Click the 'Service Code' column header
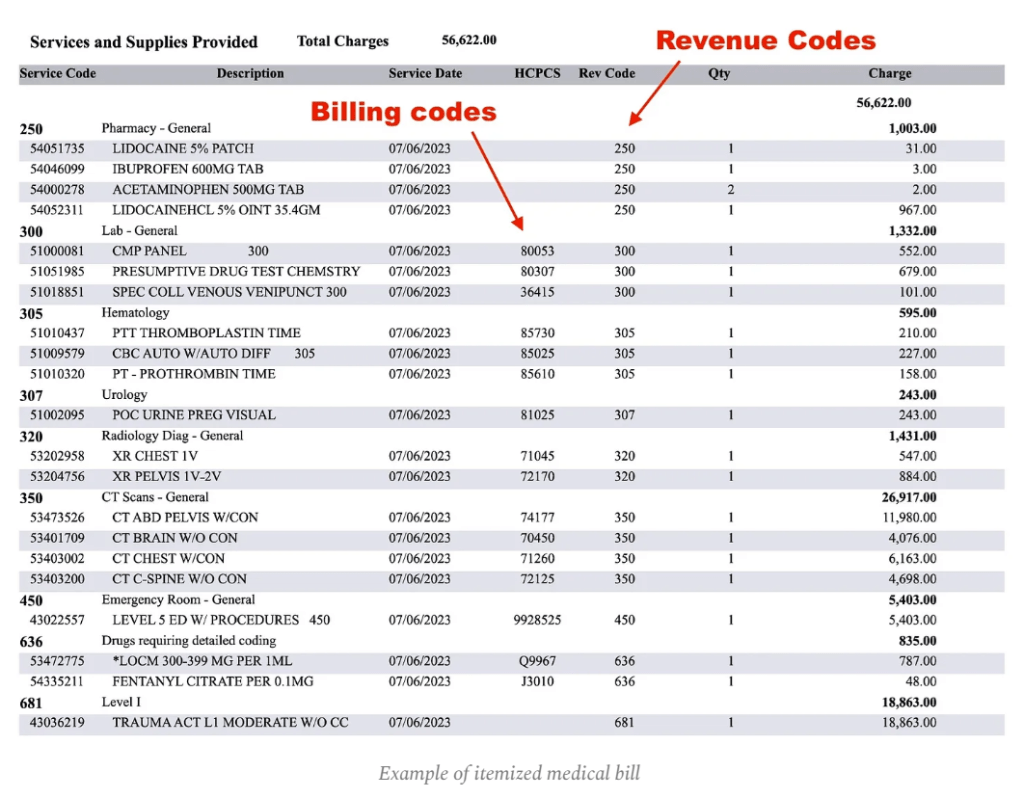 (x=57, y=73)
